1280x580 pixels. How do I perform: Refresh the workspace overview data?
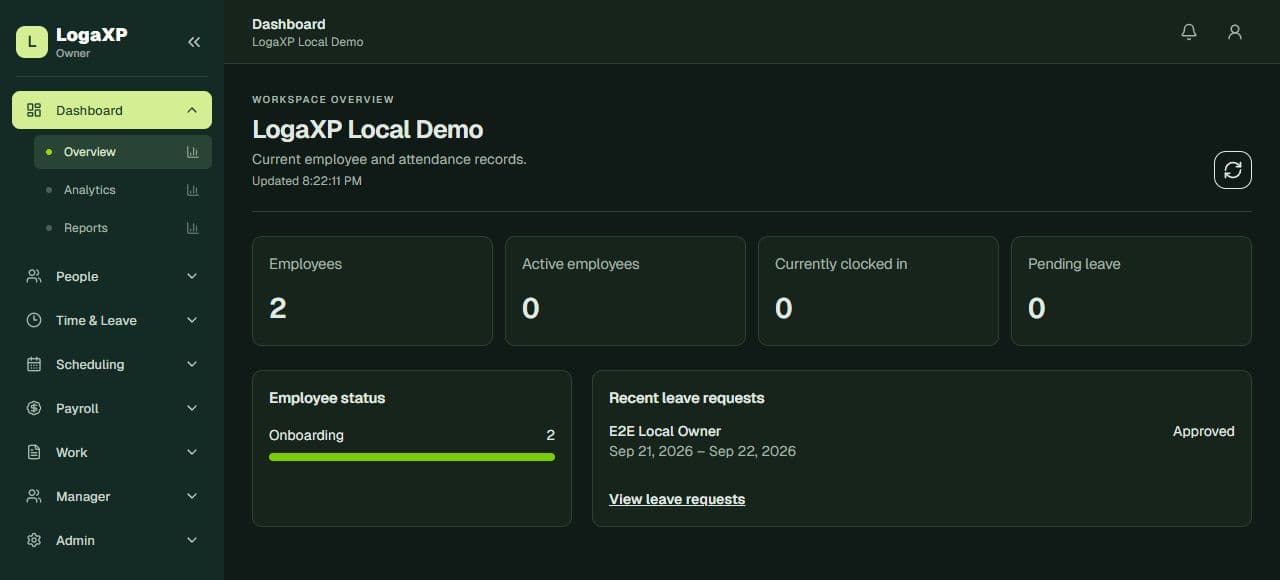click(1233, 170)
